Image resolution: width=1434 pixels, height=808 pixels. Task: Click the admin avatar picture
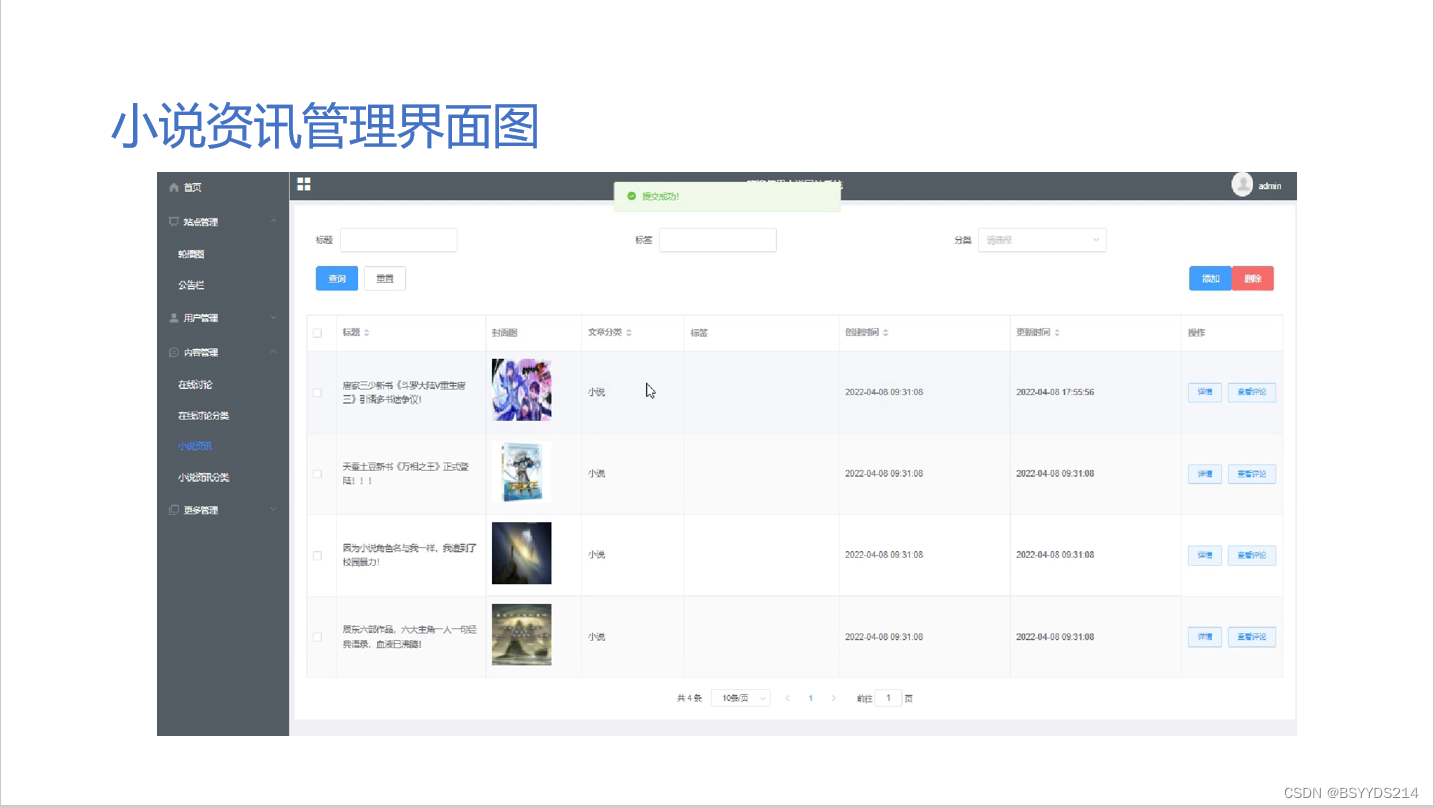pyautogui.click(x=1242, y=185)
